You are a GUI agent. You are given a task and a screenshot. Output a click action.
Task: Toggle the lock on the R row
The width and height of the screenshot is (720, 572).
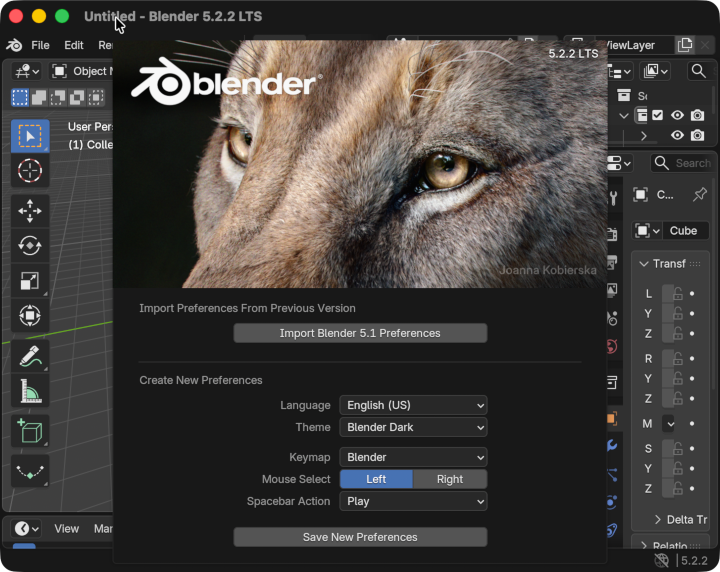678,359
